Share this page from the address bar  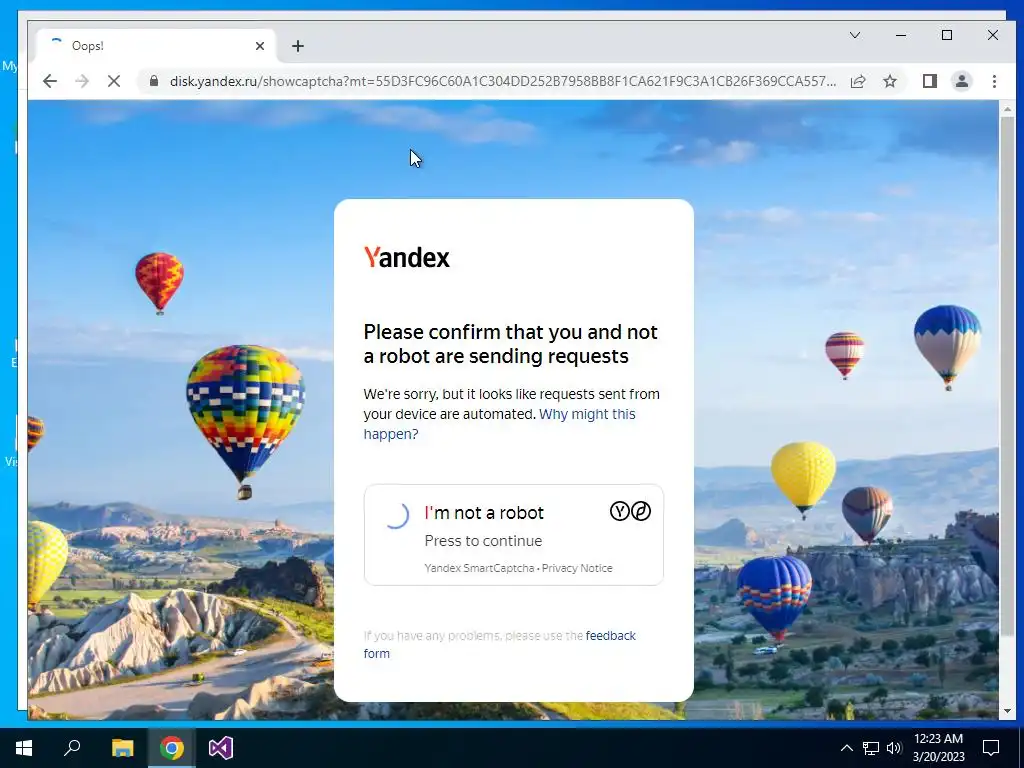coord(858,81)
